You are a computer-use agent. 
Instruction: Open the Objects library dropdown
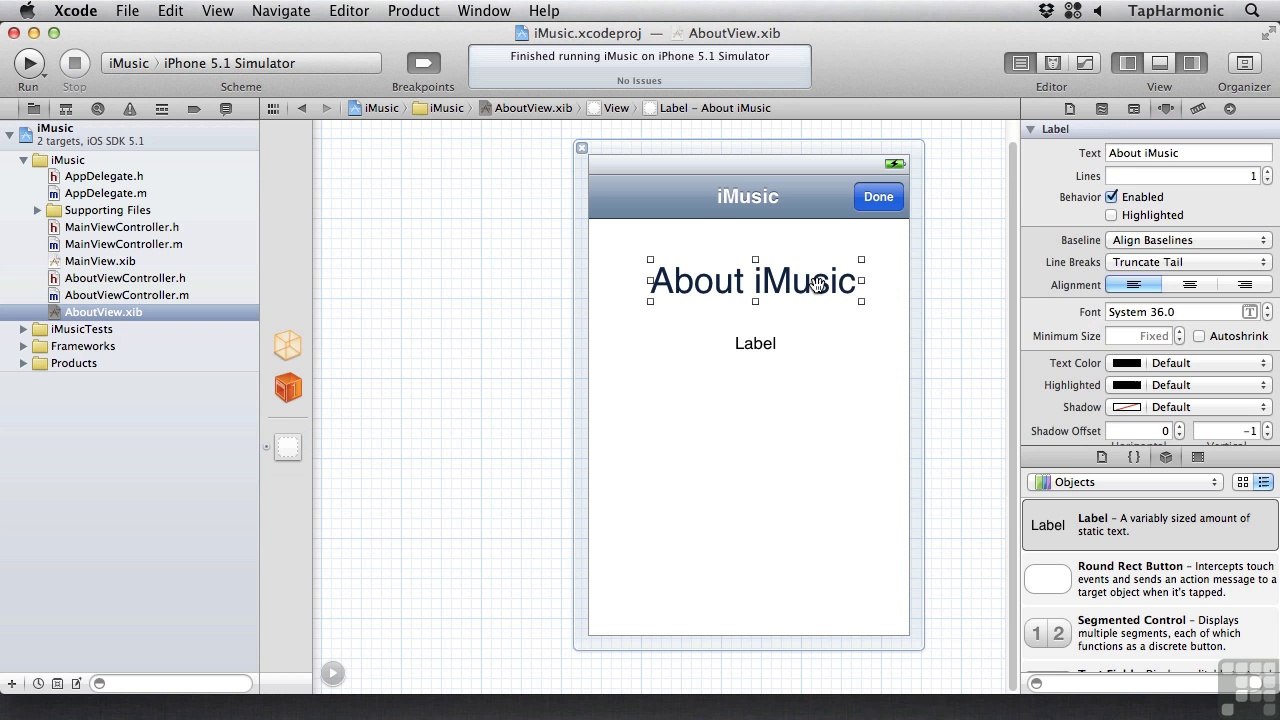click(x=1125, y=482)
